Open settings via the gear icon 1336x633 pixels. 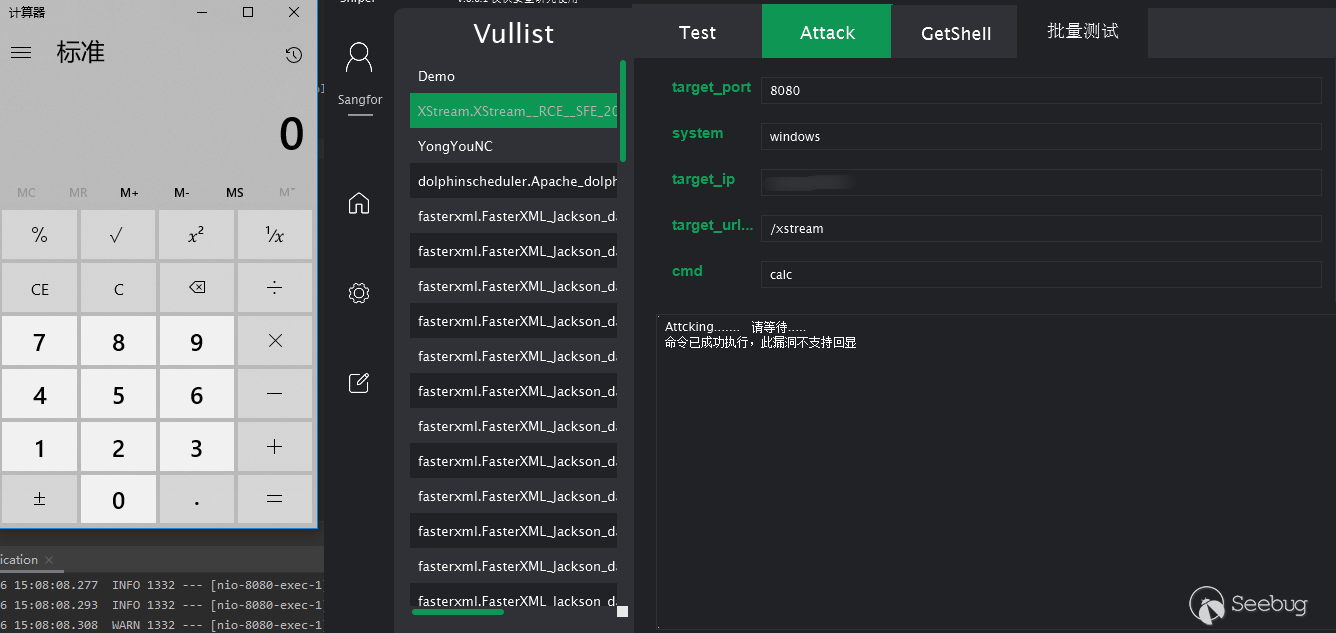(359, 293)
